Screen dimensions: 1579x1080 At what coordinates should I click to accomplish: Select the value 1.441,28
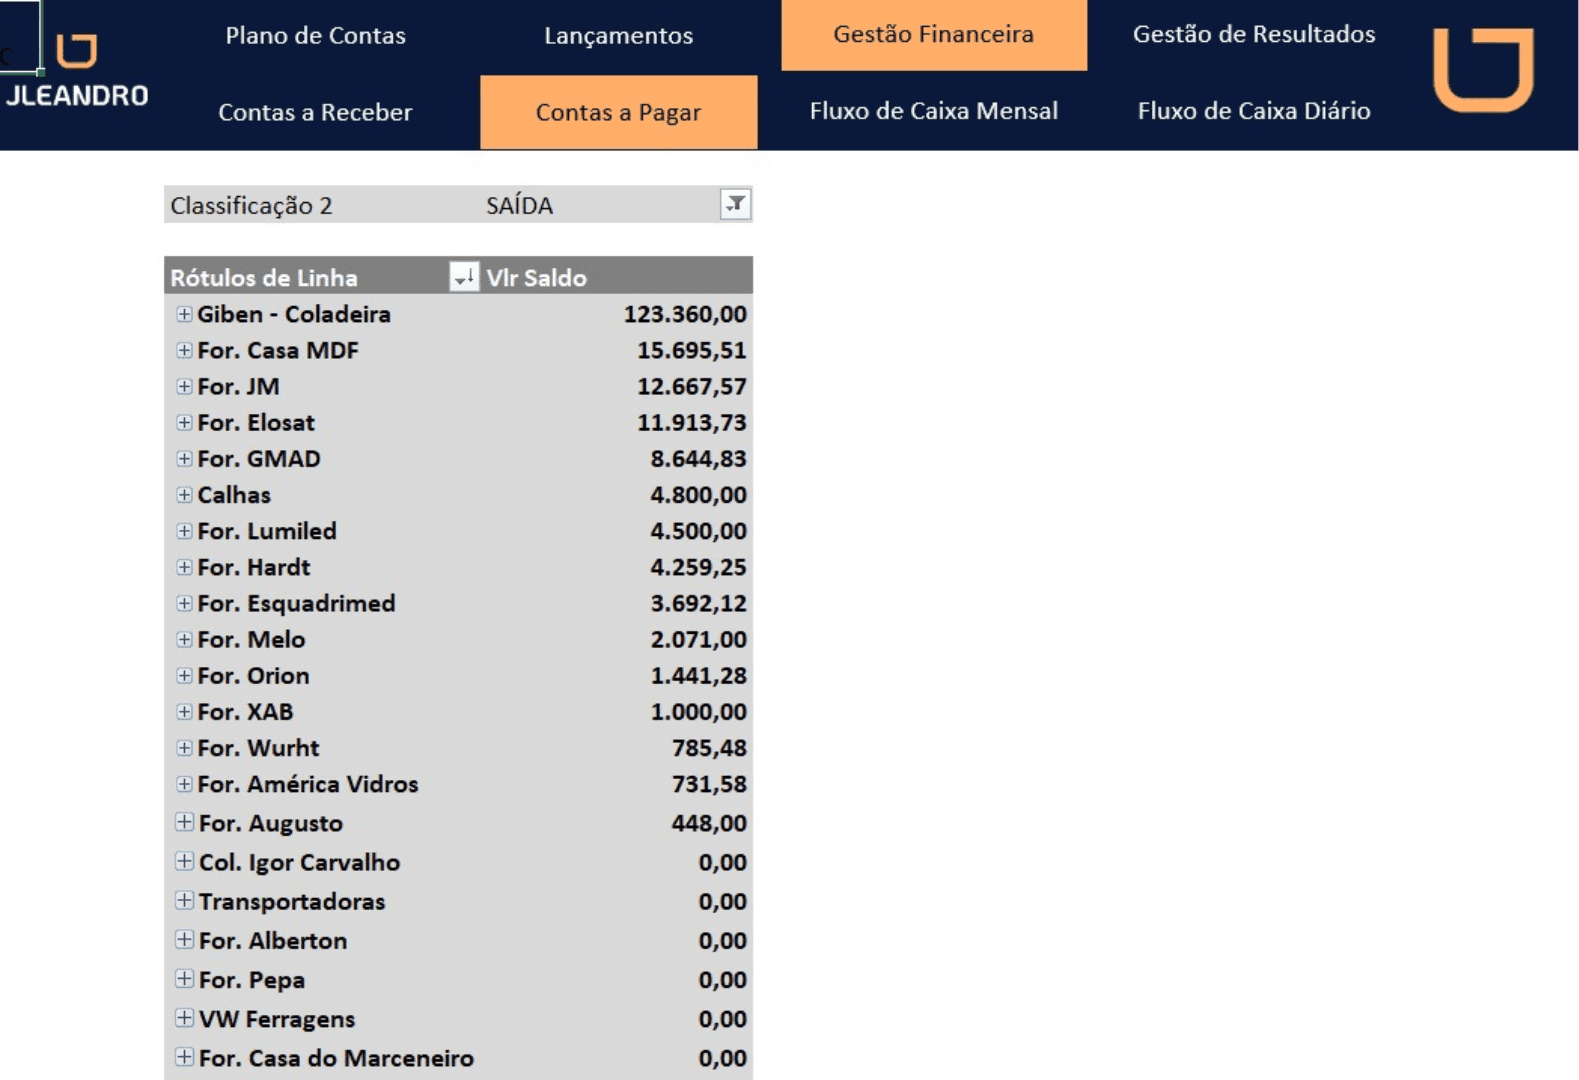point(698,675)
